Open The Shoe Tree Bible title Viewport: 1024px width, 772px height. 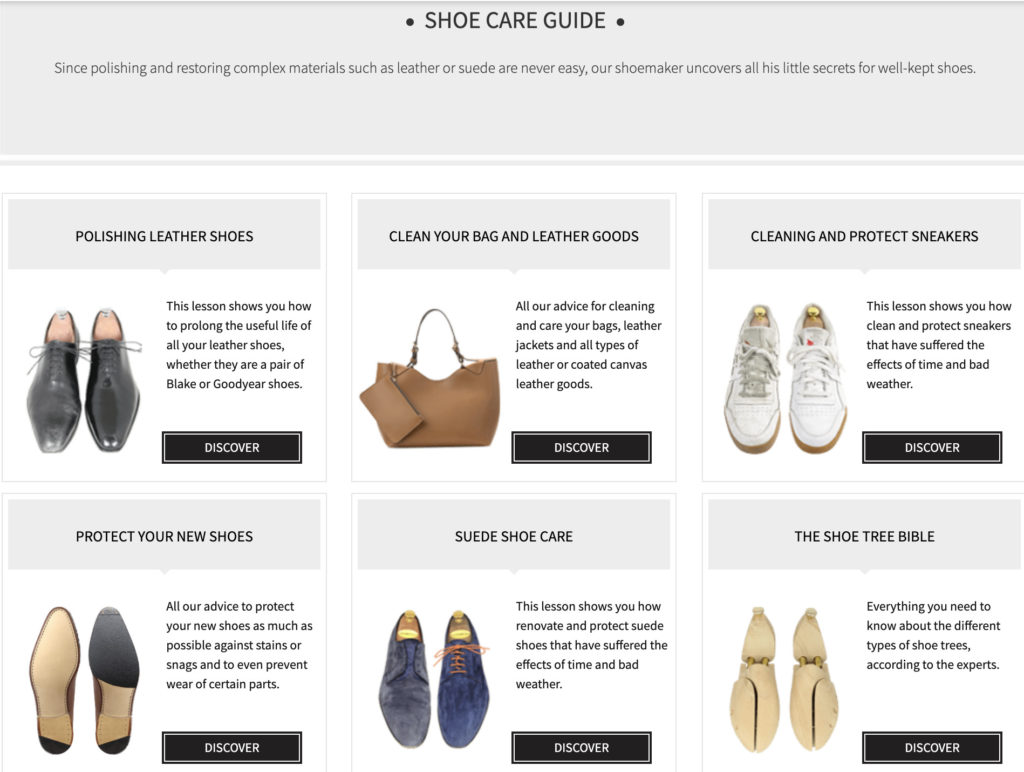click(x=863, y=536)
